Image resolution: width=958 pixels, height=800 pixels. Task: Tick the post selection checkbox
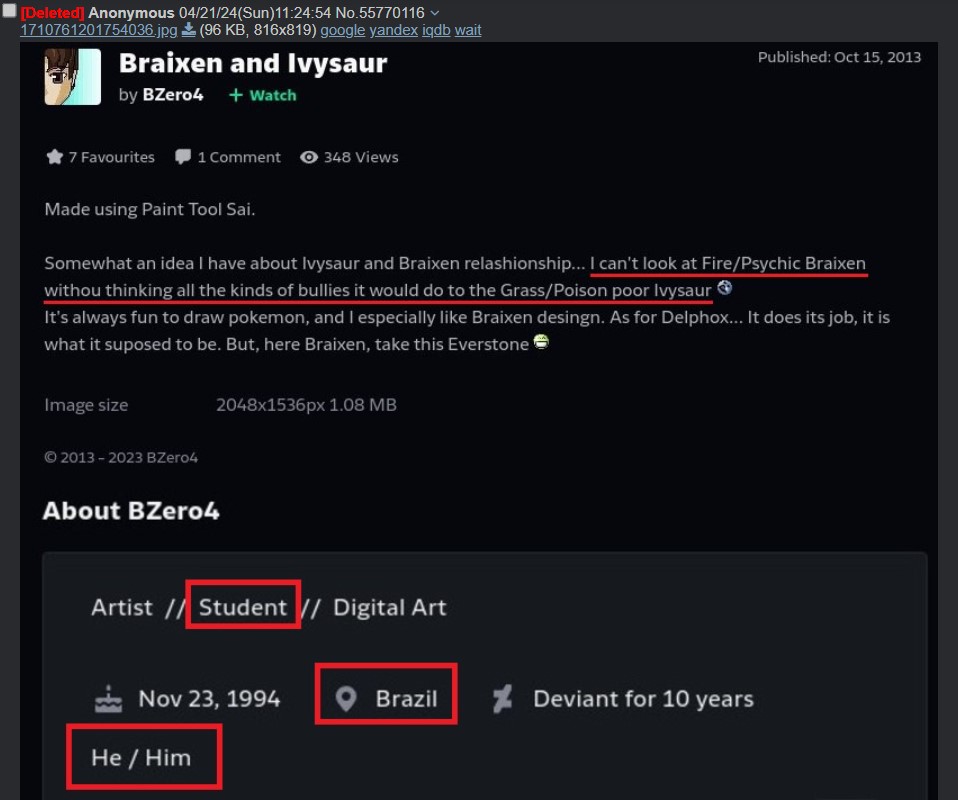pos(10,11)
